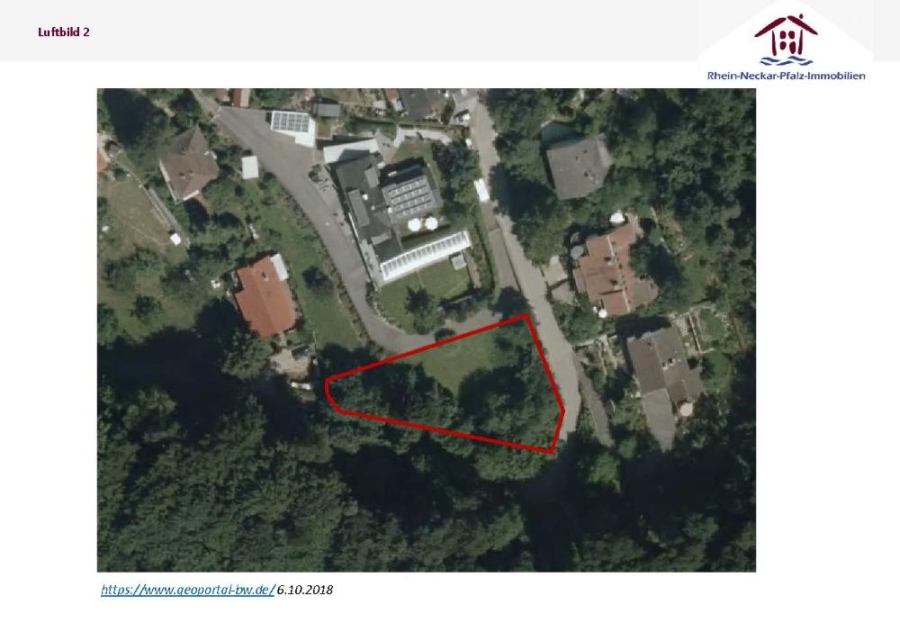Click the solar panel array at top
The image size is (900, 623).
[x=290, y=122]
